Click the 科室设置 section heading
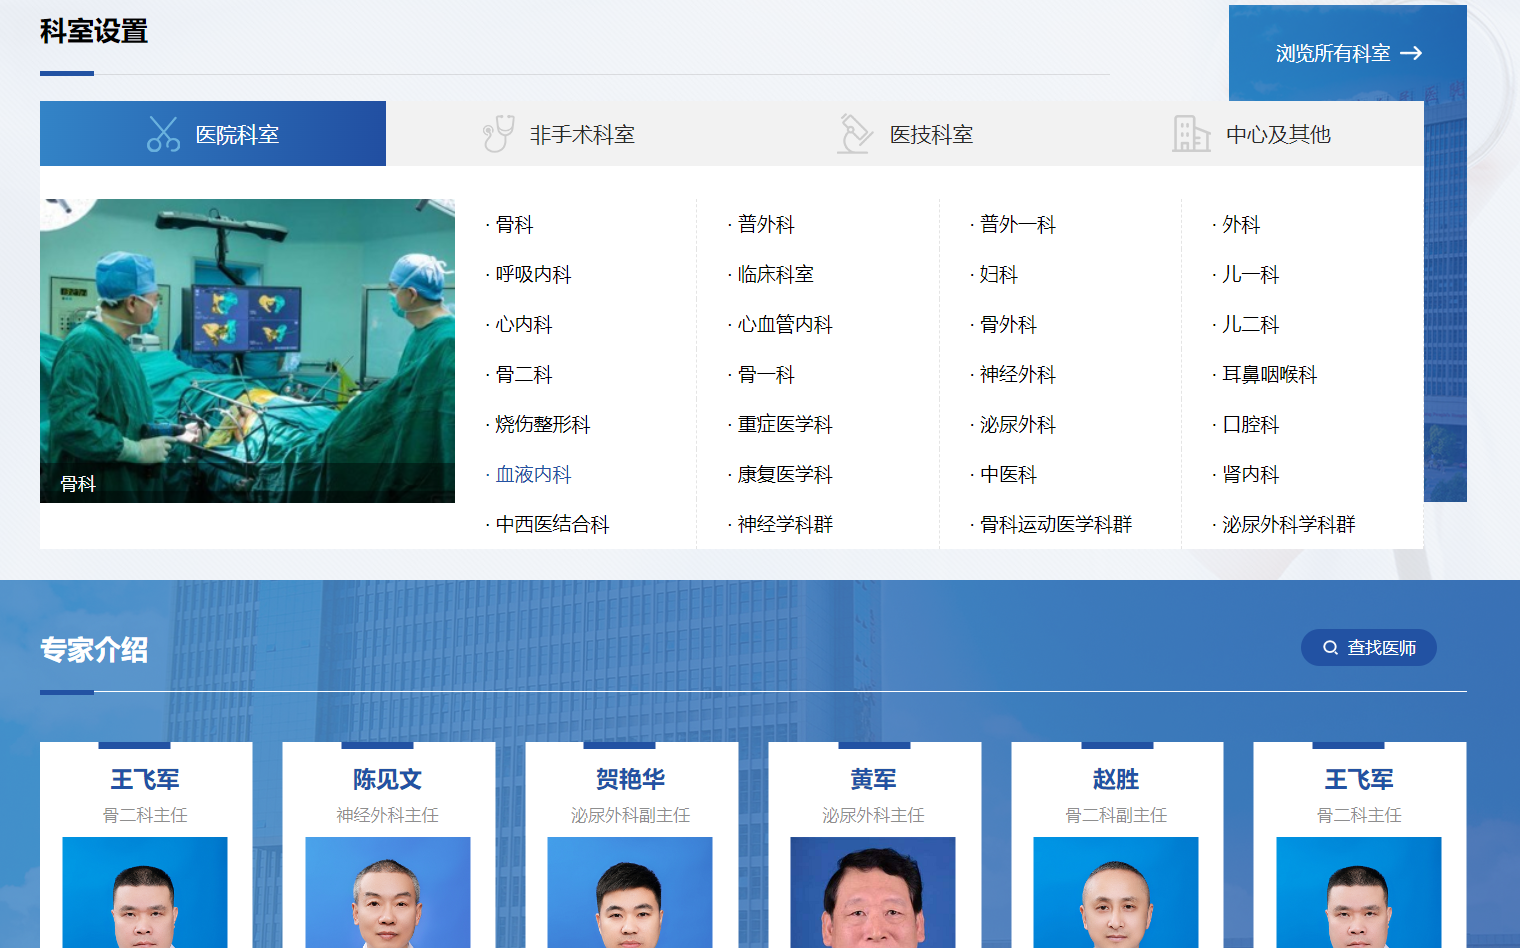Image resolution: width=1520 pixels, height=948 pixels. (94, 32)
